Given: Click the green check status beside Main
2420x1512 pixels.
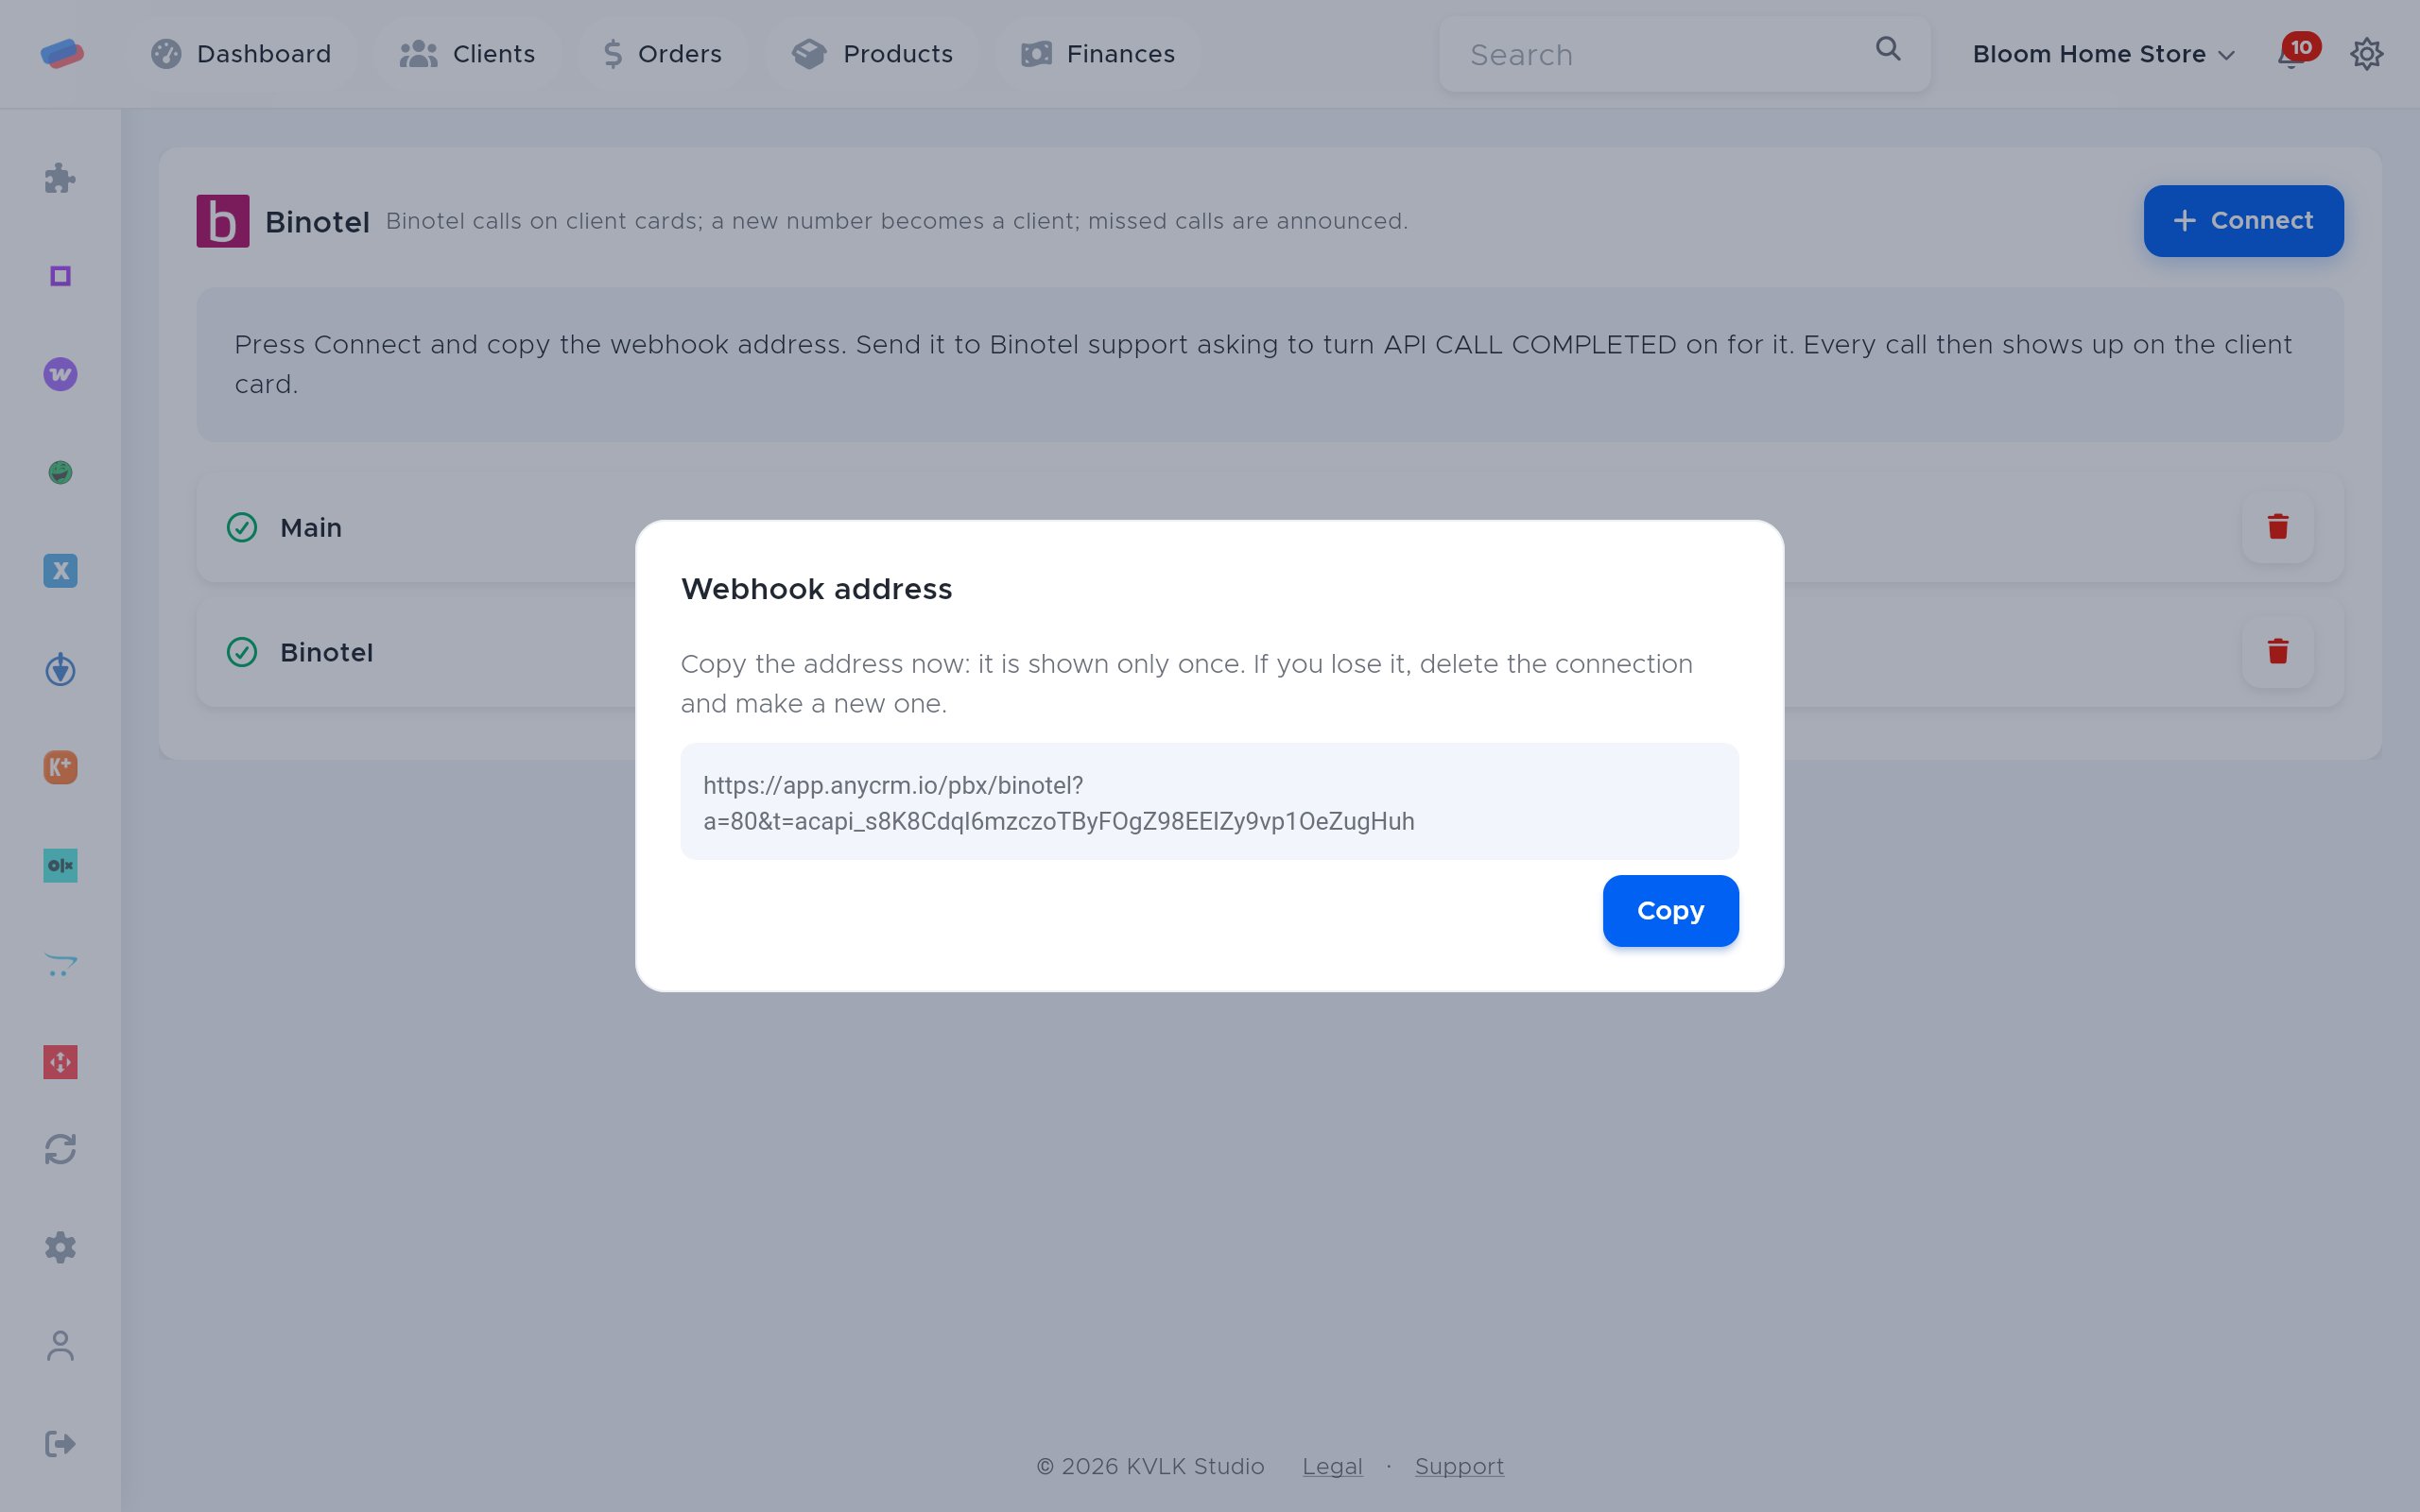Looking at the screenshot, I should tap(242, 527).
